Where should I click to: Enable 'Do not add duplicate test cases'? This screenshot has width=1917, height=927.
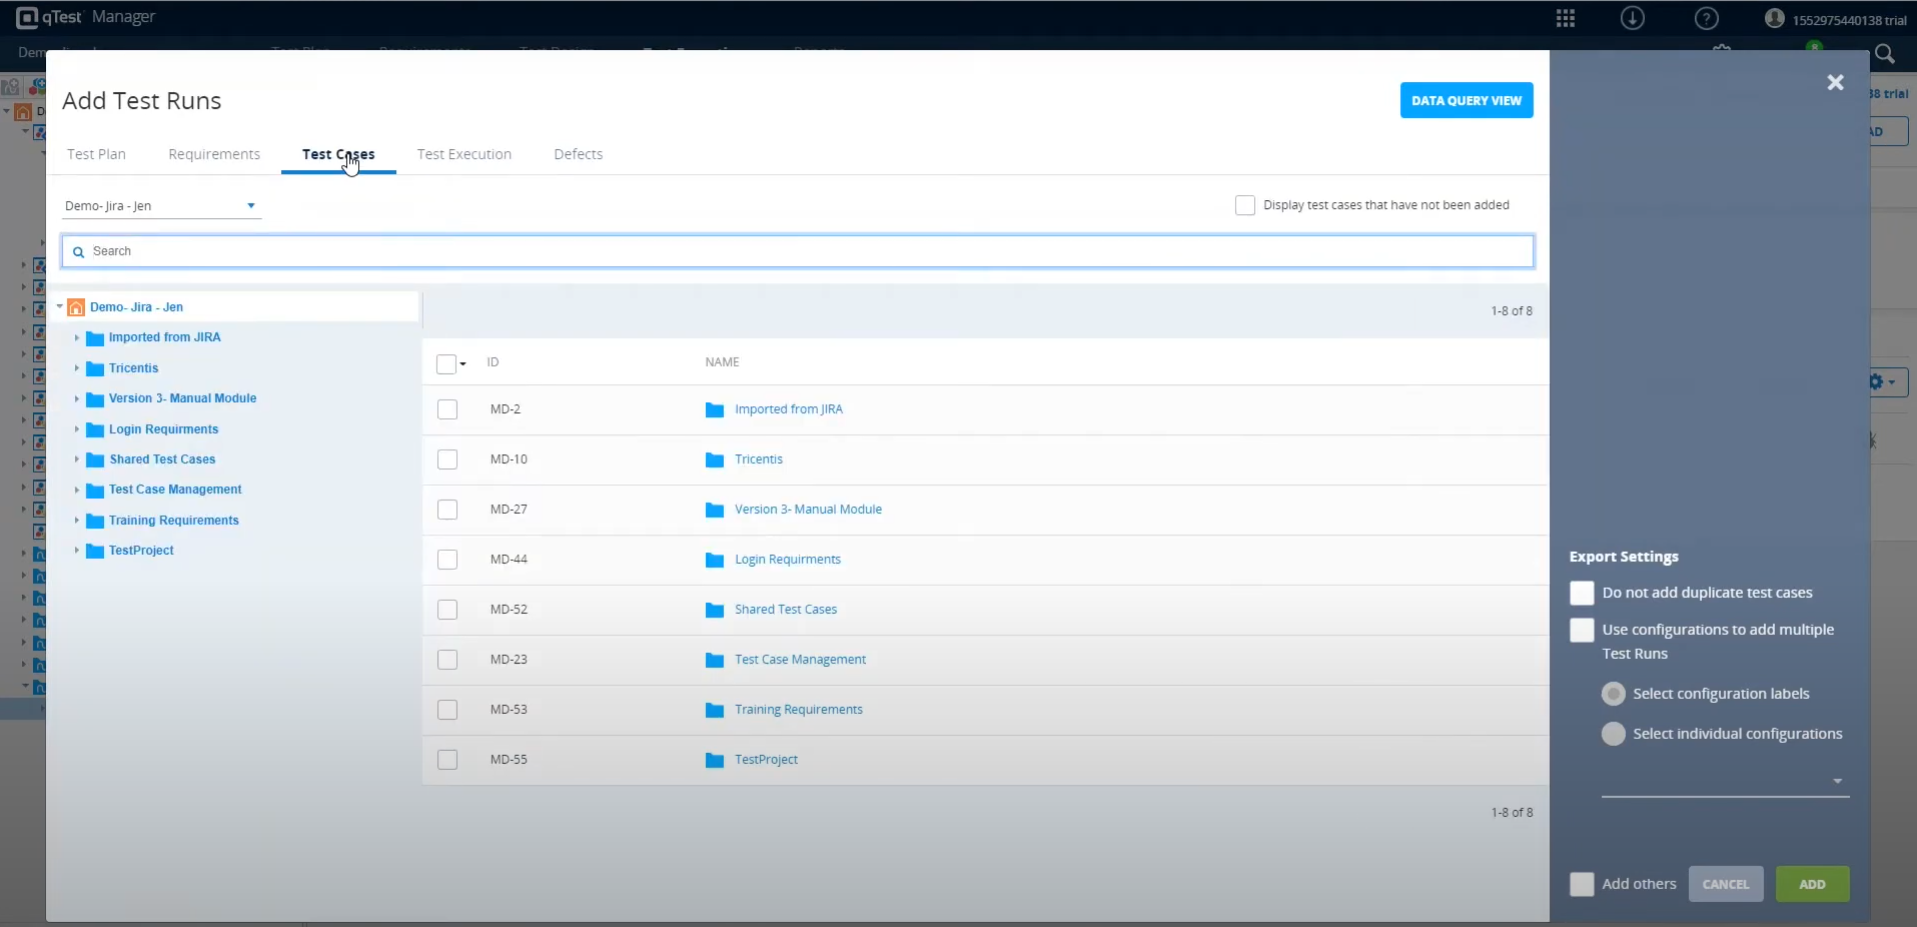[x=1581, y=593]
